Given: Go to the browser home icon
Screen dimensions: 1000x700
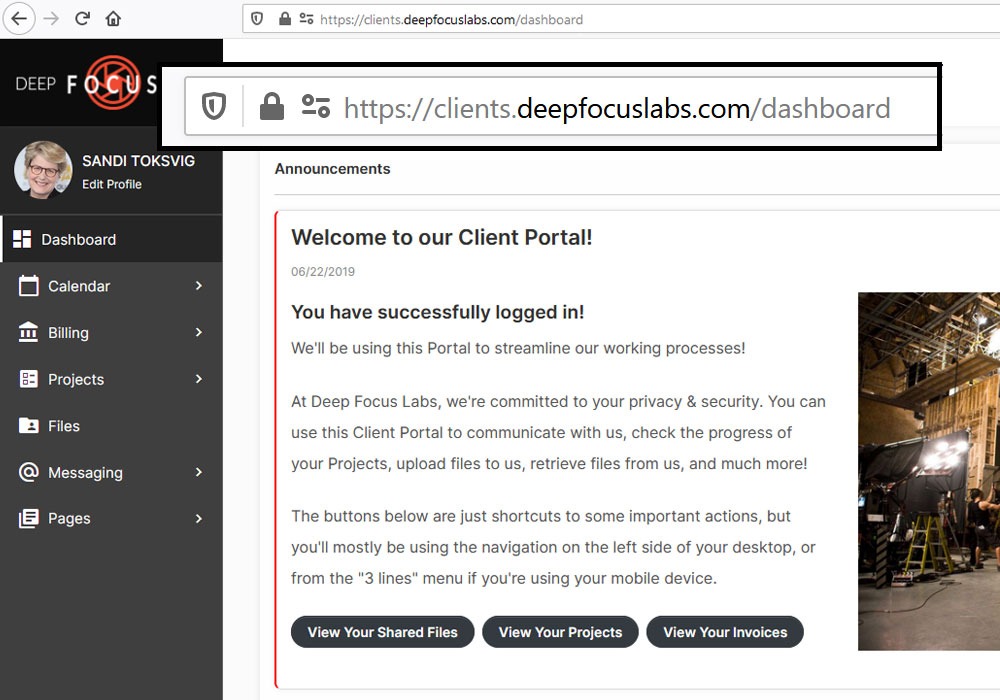Looking at the screenshot, I should tap(113, 18).
